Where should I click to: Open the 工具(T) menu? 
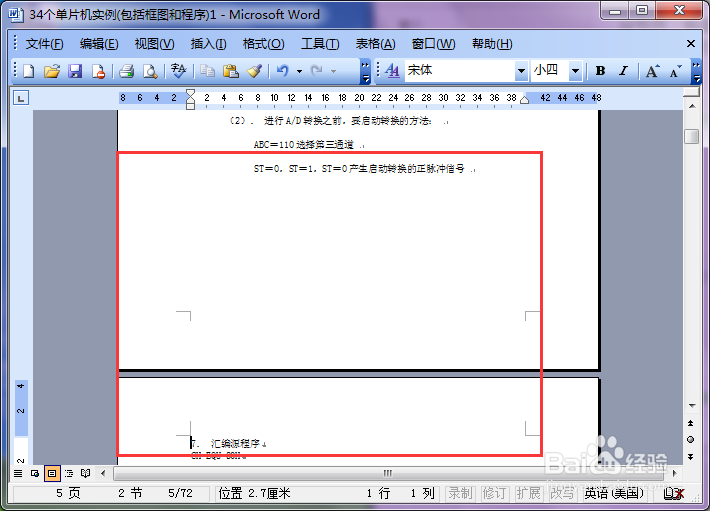point(320,44)
